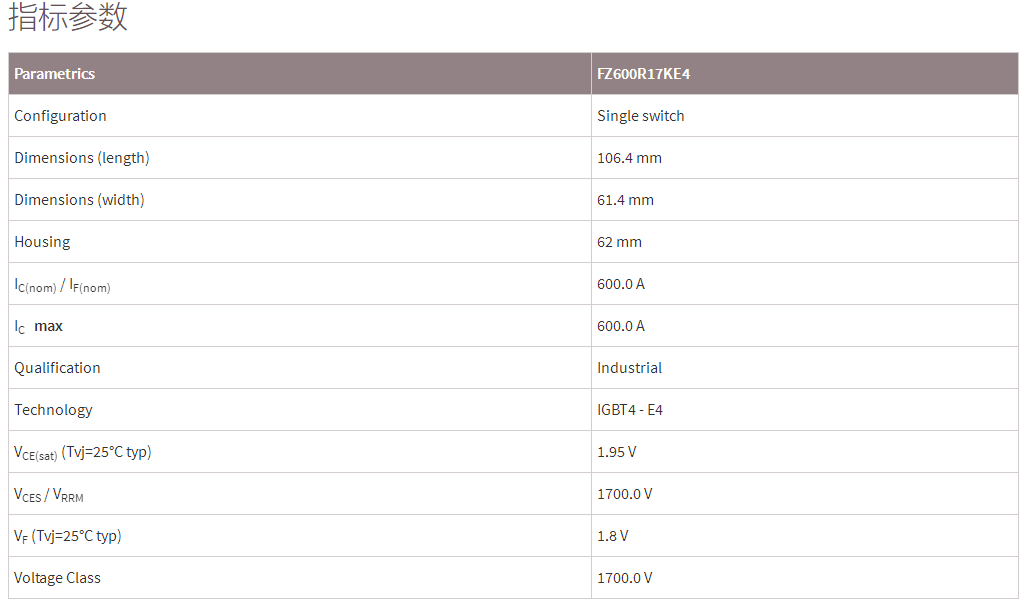Click the 指标参数 section heading
1022x603 pixels.
(x=68, y=18)
